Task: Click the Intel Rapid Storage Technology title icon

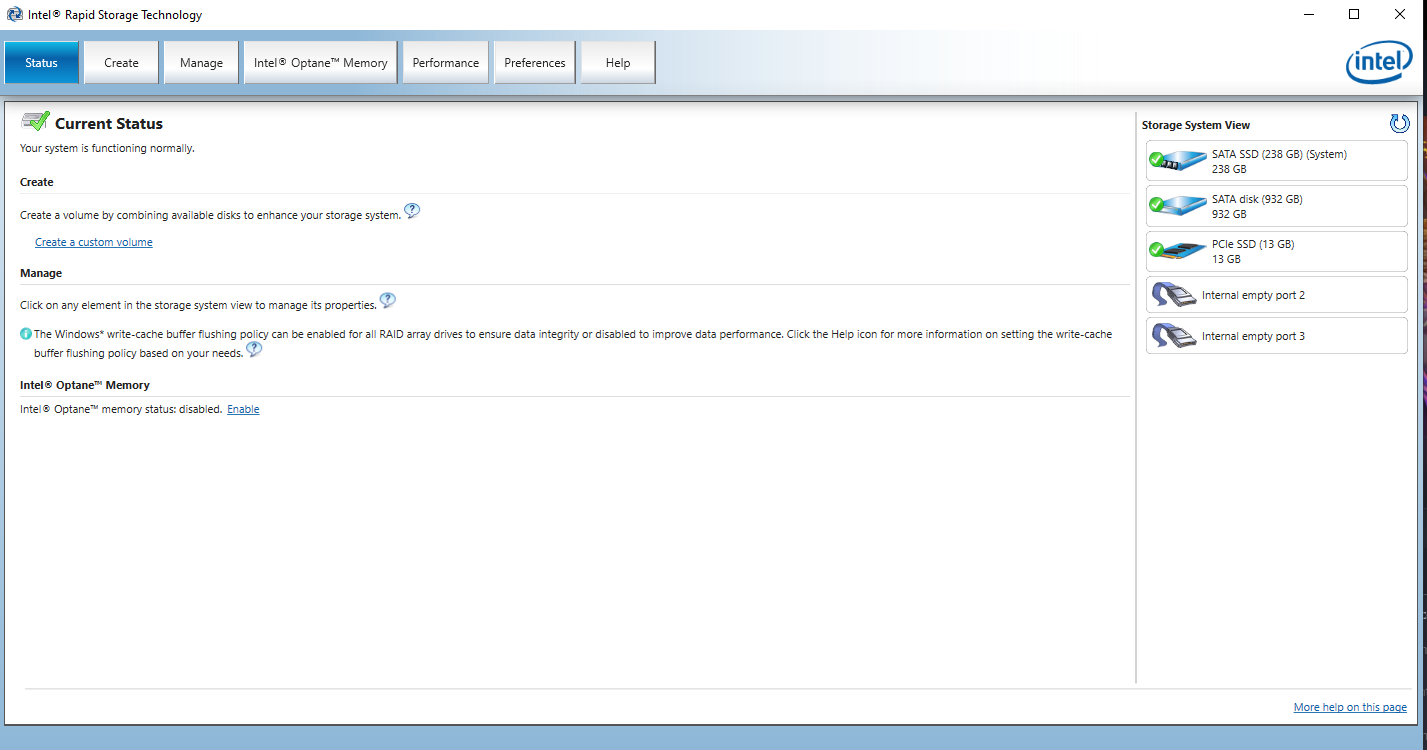Action: 14,14
